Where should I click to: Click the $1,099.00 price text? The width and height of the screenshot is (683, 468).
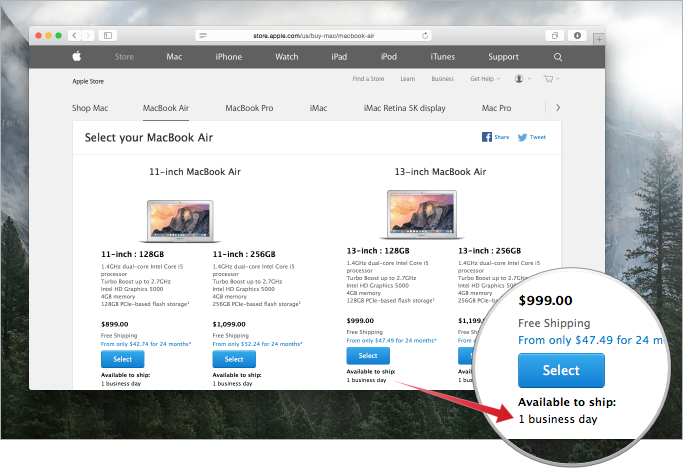coord(229,324)
